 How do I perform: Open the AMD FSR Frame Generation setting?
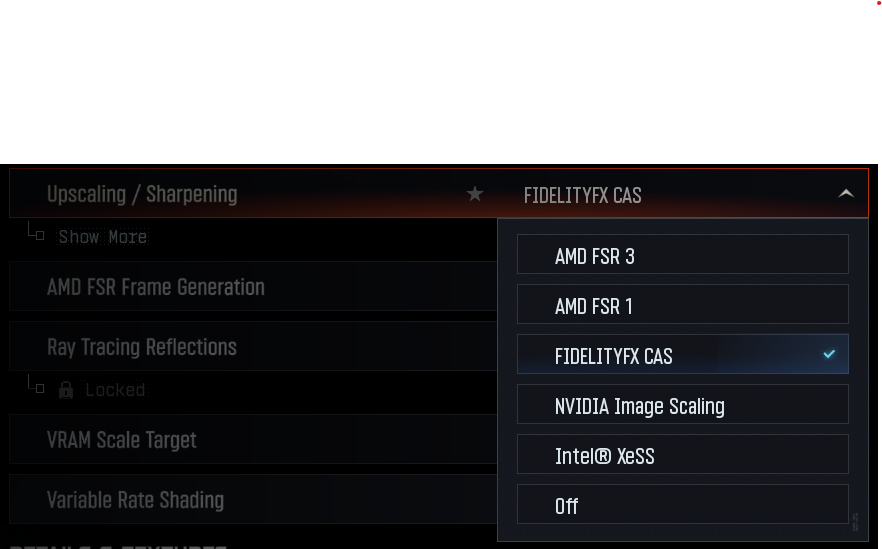(x=156, y=287)
